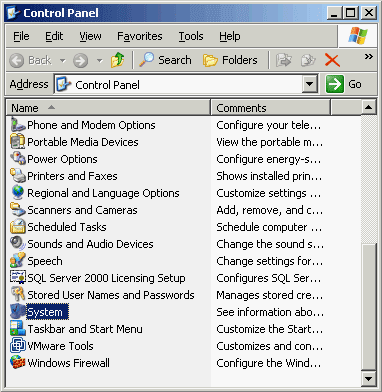Expand the toolbar overflow chevron
This screenshot has width=382, height=392.
tap(368, 57)
